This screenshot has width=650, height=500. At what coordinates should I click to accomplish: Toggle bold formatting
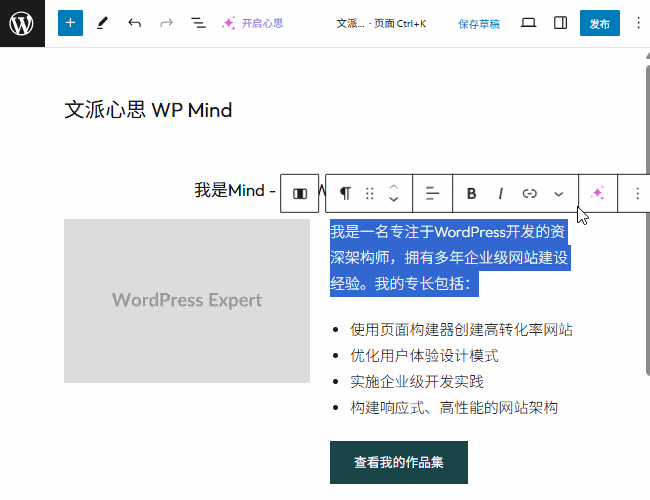coord(471,194)
